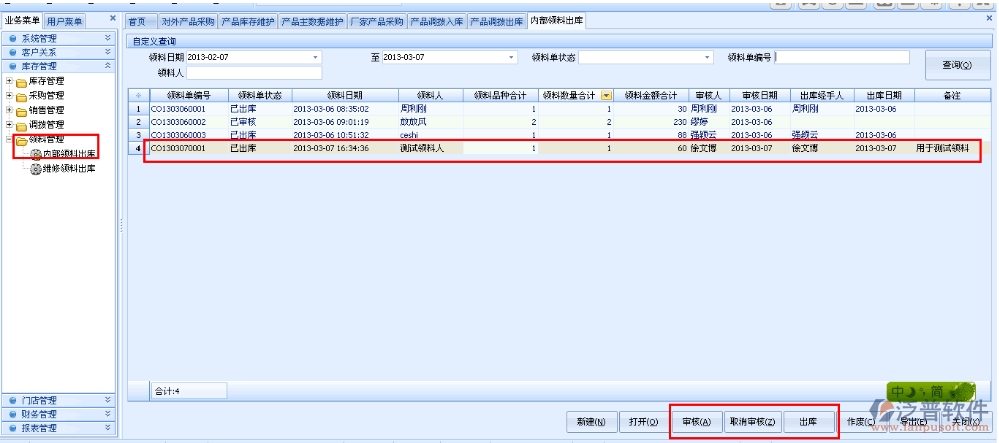Expand the 客户关系 accordion section
This screenshot has height=443, width=999.
point(108,52)
